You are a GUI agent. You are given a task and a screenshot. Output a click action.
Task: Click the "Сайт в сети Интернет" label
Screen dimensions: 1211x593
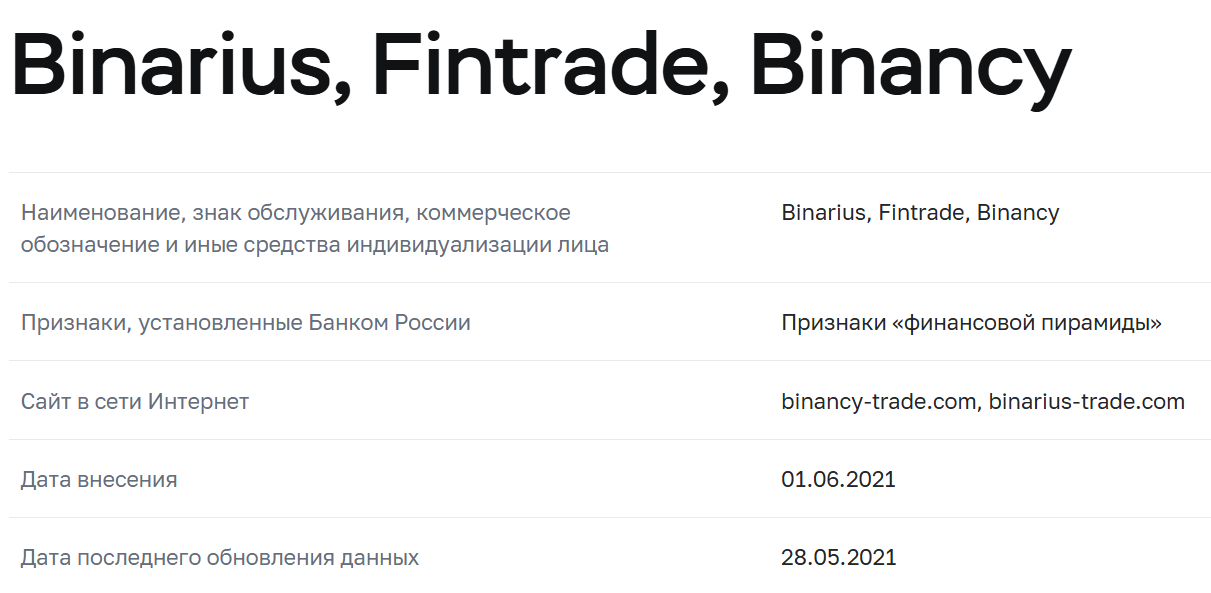tap(135, 402)
